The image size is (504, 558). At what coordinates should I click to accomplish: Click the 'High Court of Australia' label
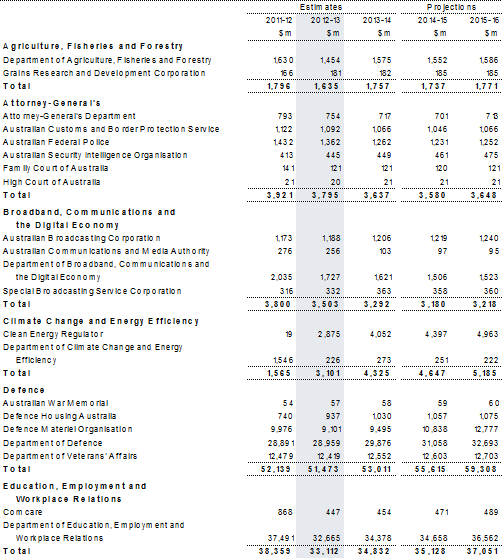(52, 182)
